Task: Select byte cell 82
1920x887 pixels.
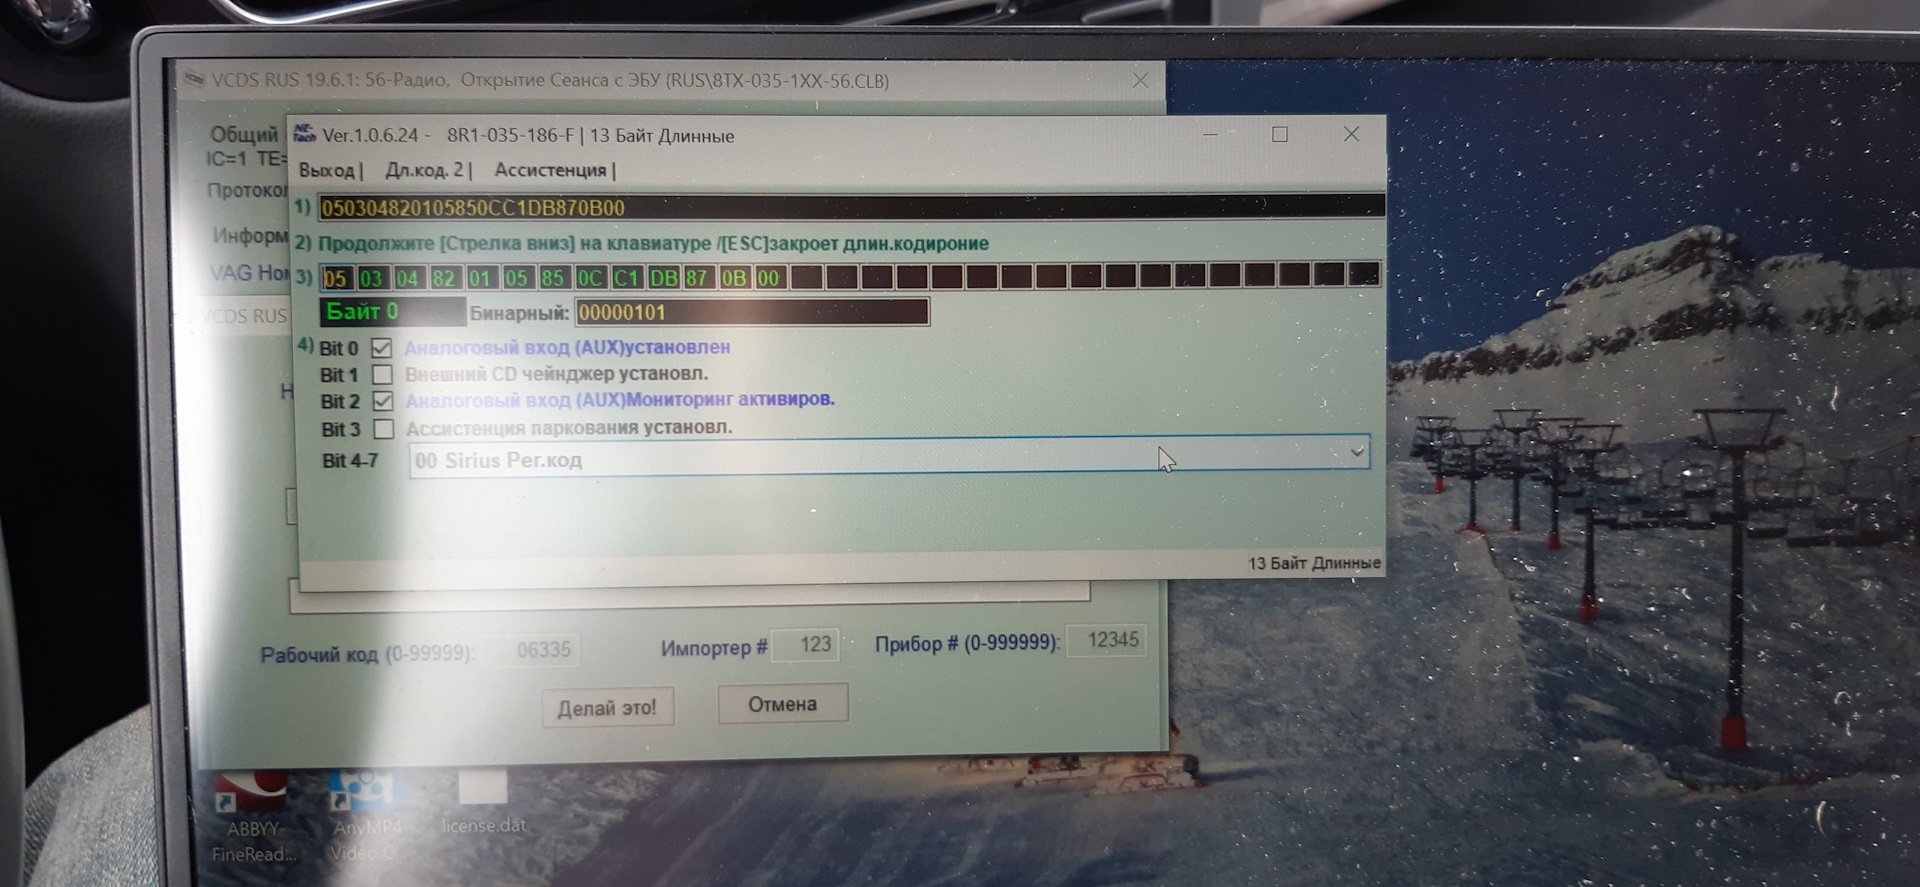Action: (x=443, y=278)
